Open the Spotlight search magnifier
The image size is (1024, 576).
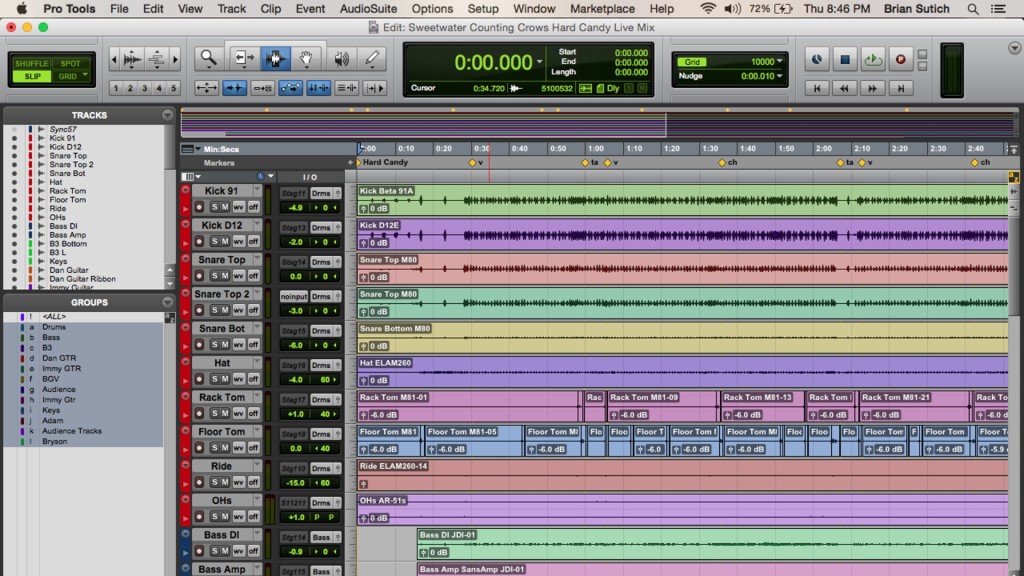click(972, 9)
